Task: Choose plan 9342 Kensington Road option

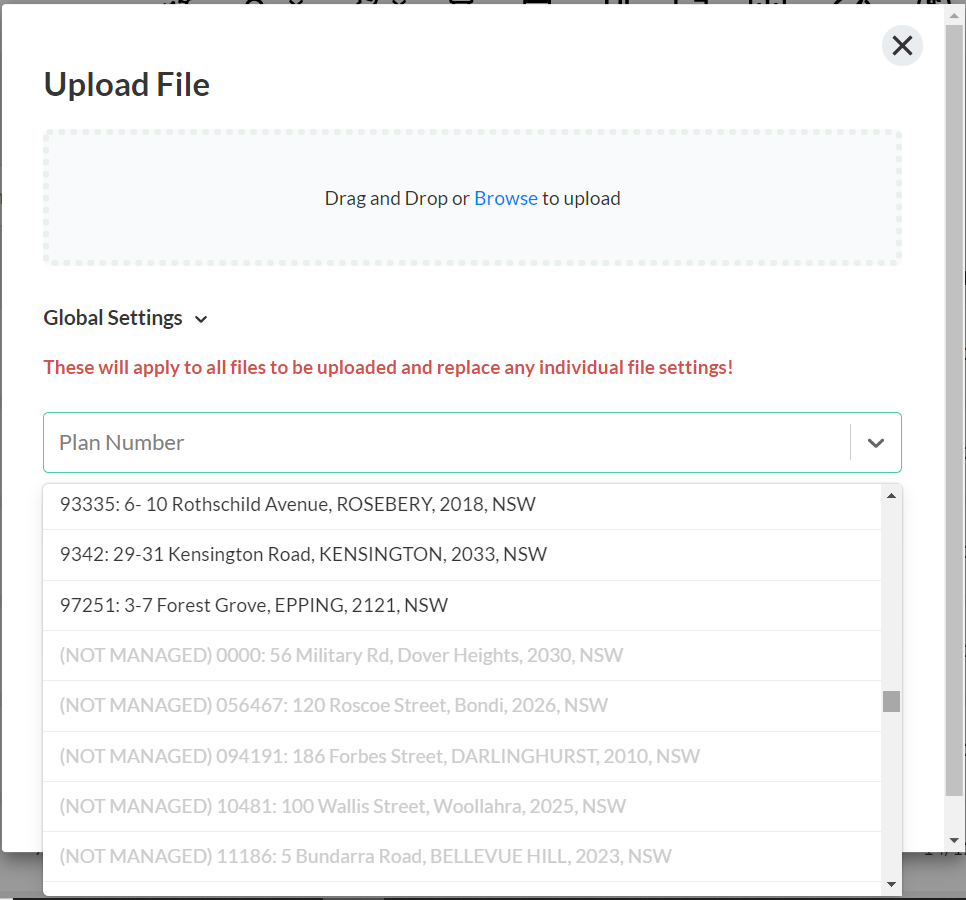Action: coord(303,554)
